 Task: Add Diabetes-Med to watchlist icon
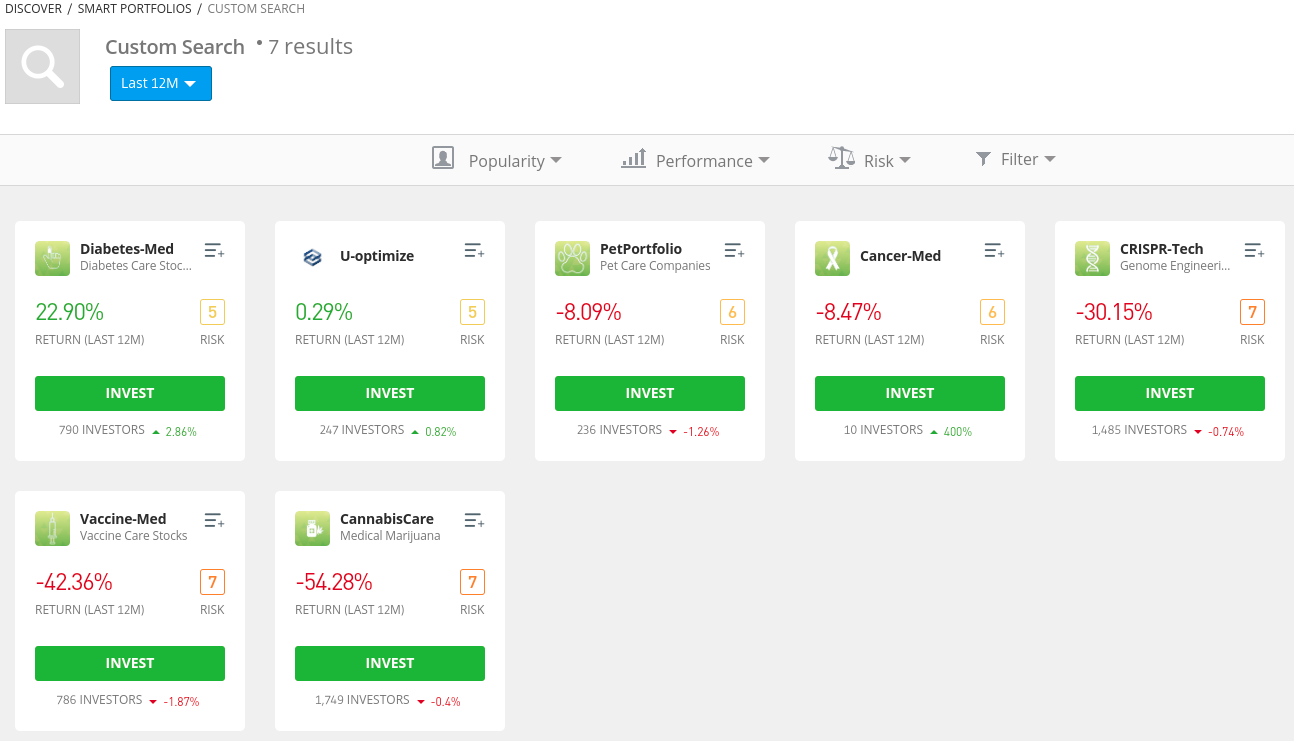(214, 250)
